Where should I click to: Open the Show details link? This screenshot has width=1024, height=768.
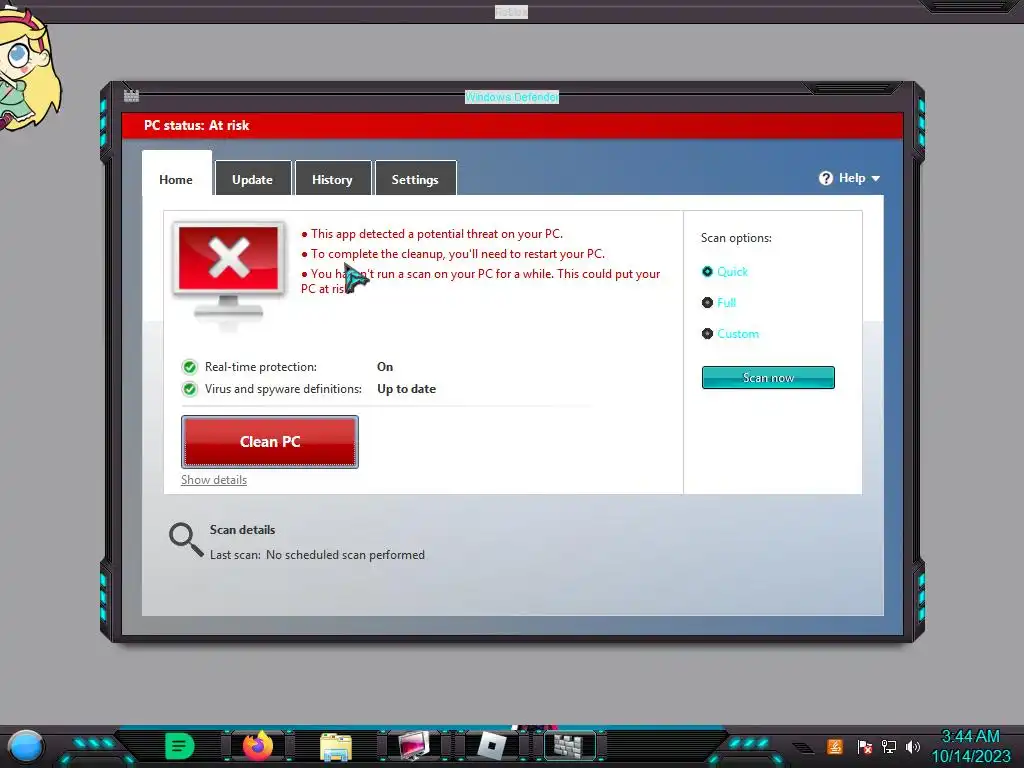(x=214, y=480)
